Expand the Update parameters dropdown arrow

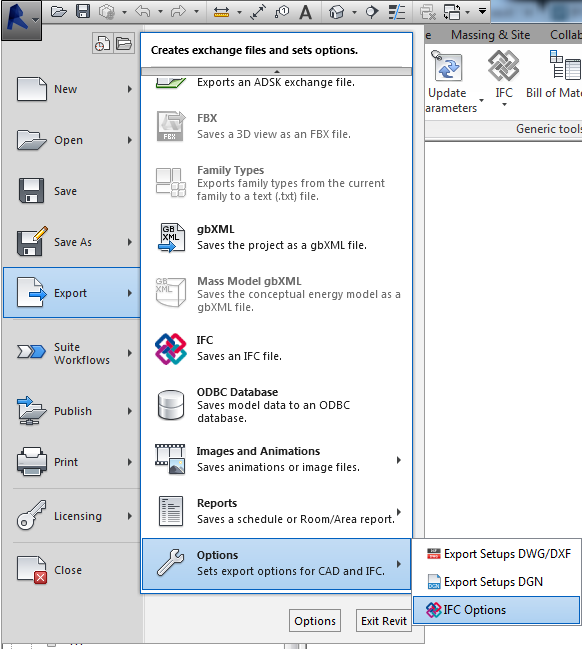tap(481, 101)
